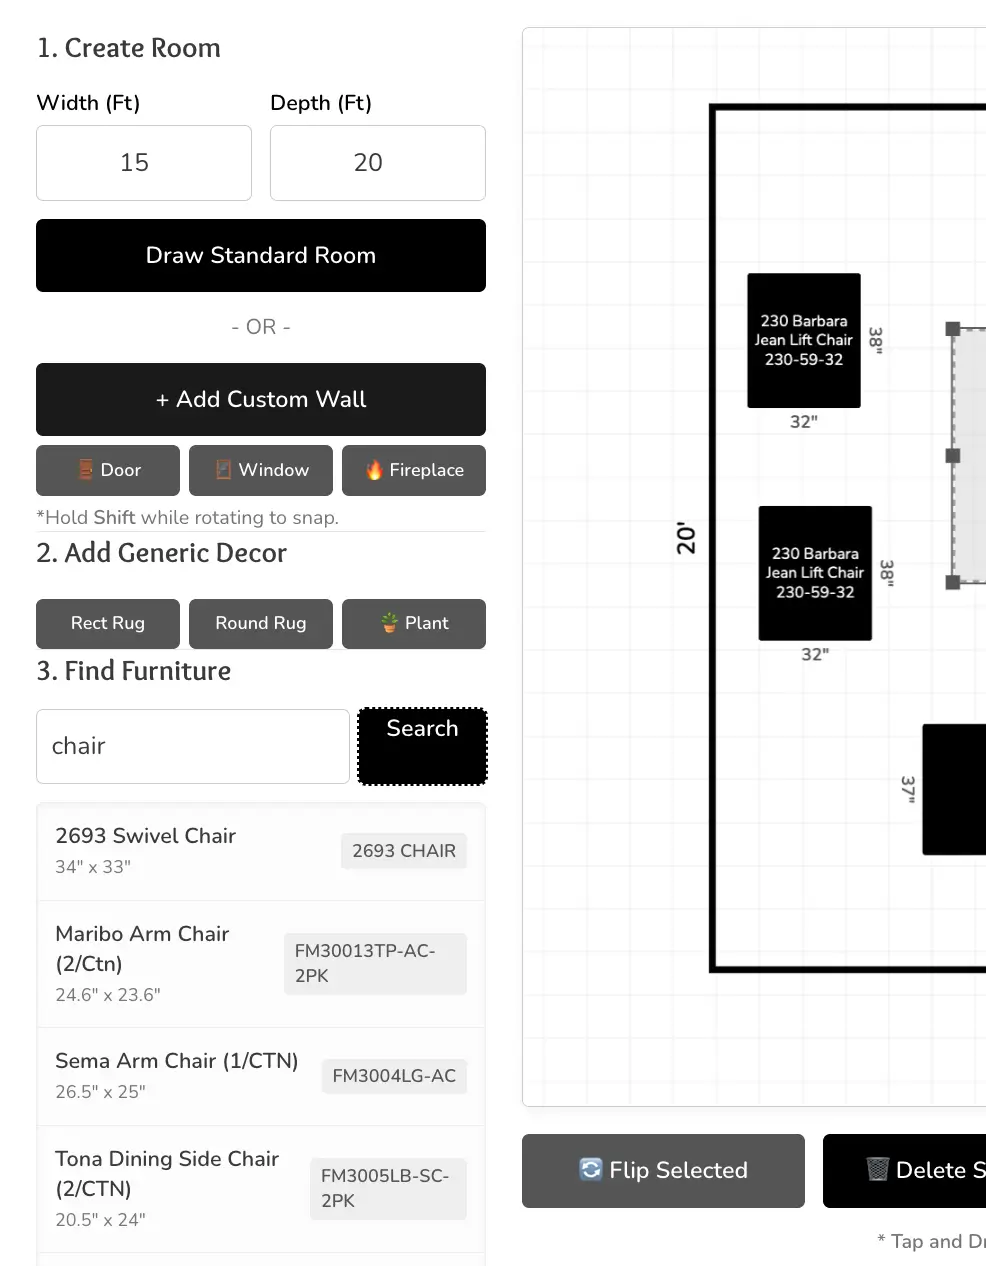Screen dimensions: 986x1266
Task: Click the Width (Ft) input field
Action: click(x=144, y=163)
